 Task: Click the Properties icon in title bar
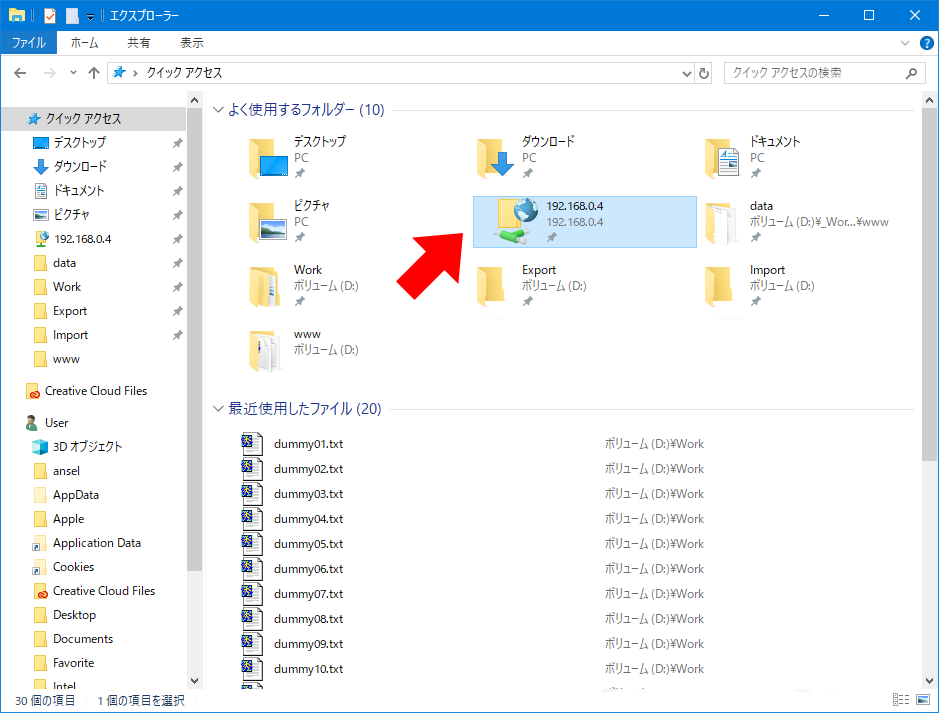[x=49, y=15]
